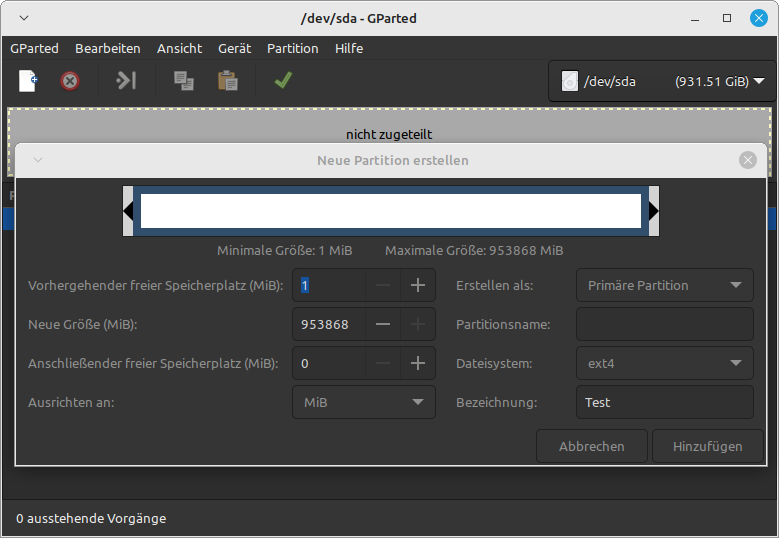Decrease Anschließender freier Speicherplatz with minus

tap(383, 363)
